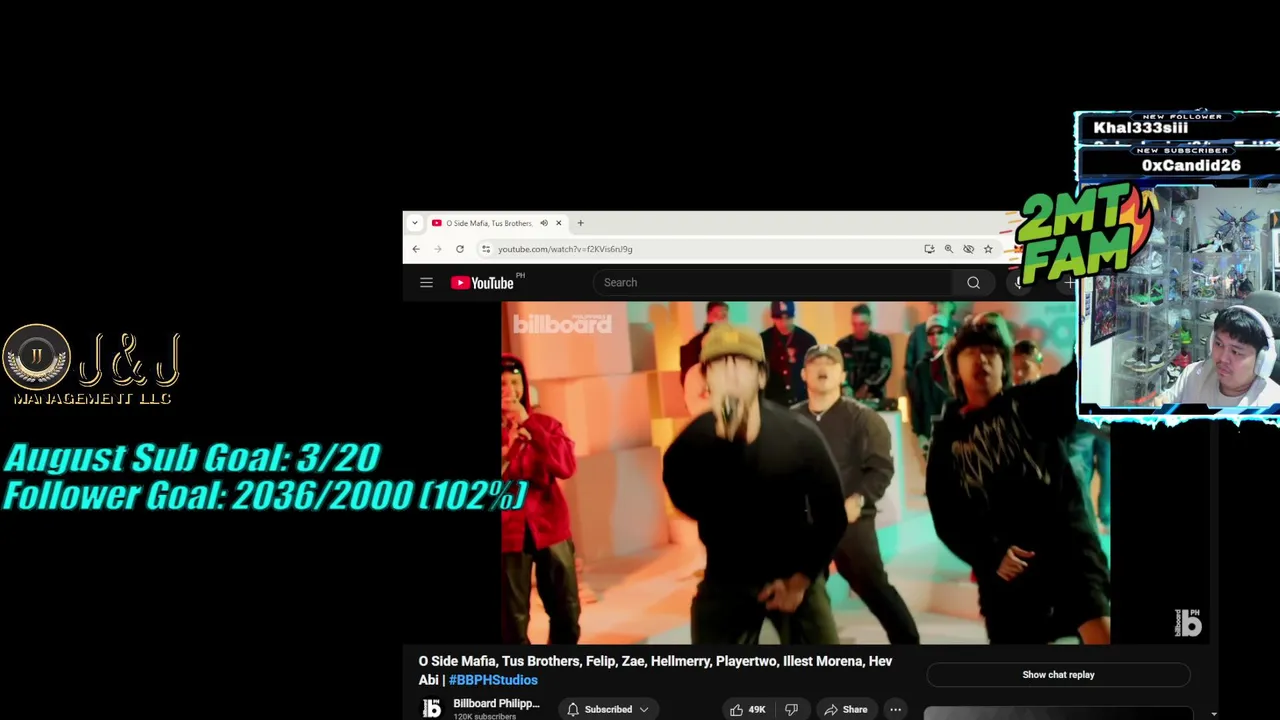Bookmark this page with the star icon
This screenshot has height=720, width=1280.
point(988,249)
